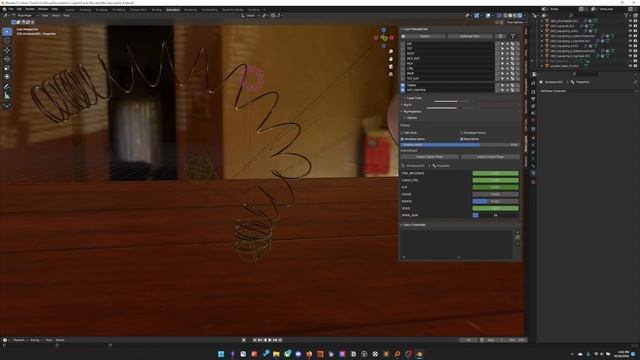Click the viewport overlays icon in header
The width and height of the screenshot is (640, 360).
click(x=488, y=16)
